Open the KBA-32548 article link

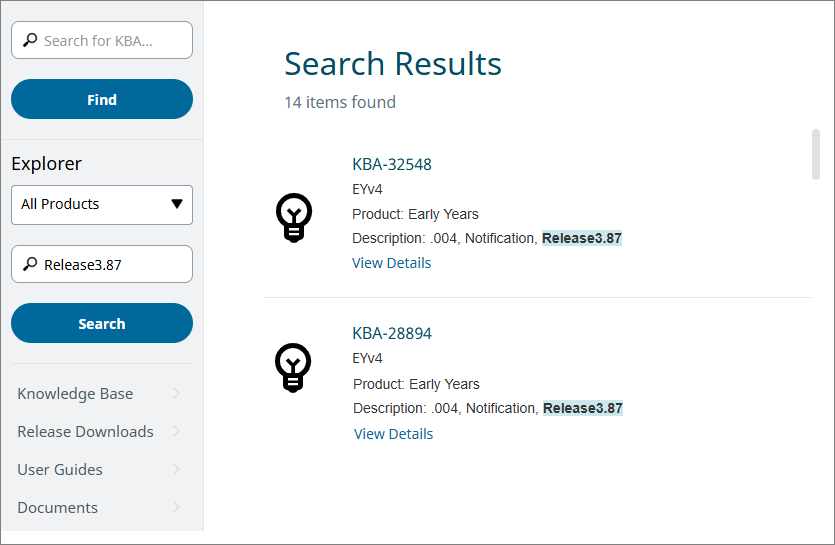pyautogui.click(x=392, y=164)
